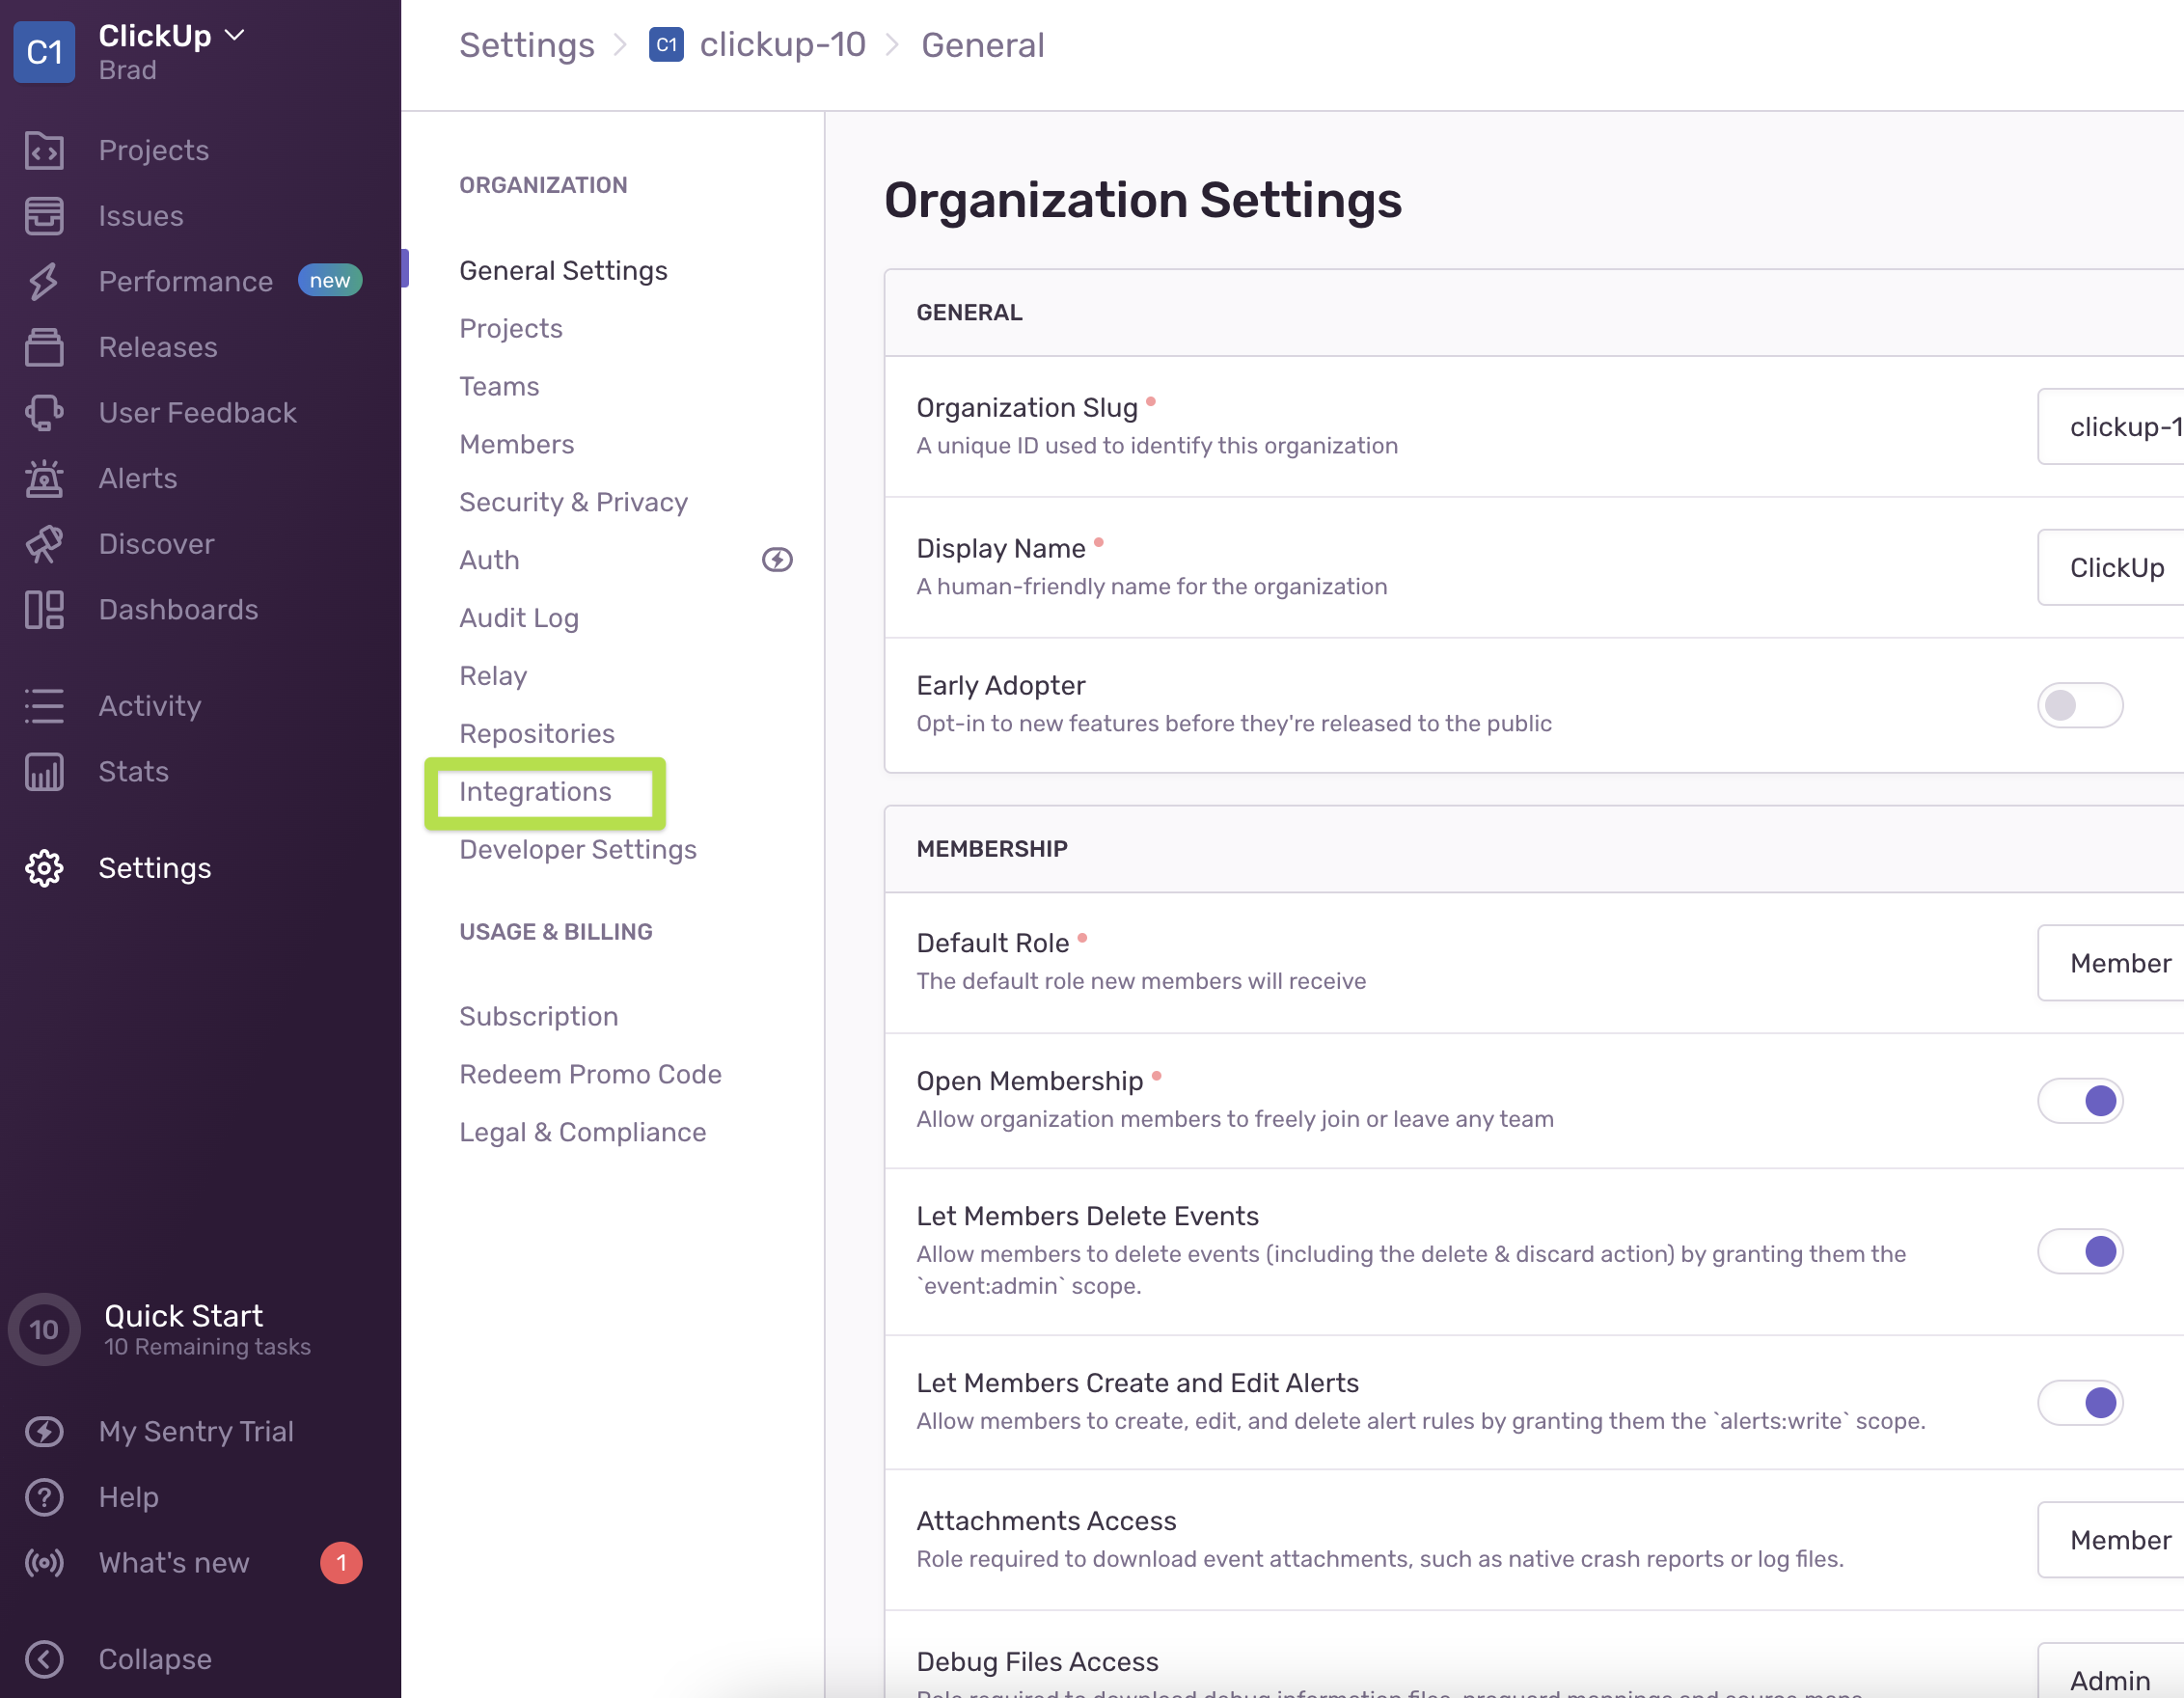Click the Settings breadcrumb link
The height and width of the screenshot is (1698, 2184).
526,45
